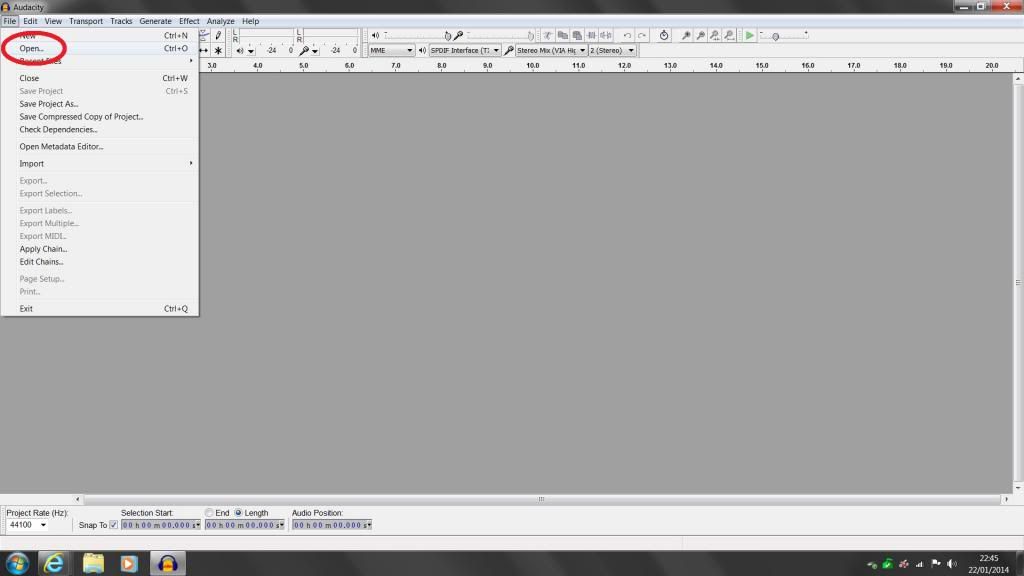
Task: Select the Draw (pencil) tool
Action: point(218,35)
